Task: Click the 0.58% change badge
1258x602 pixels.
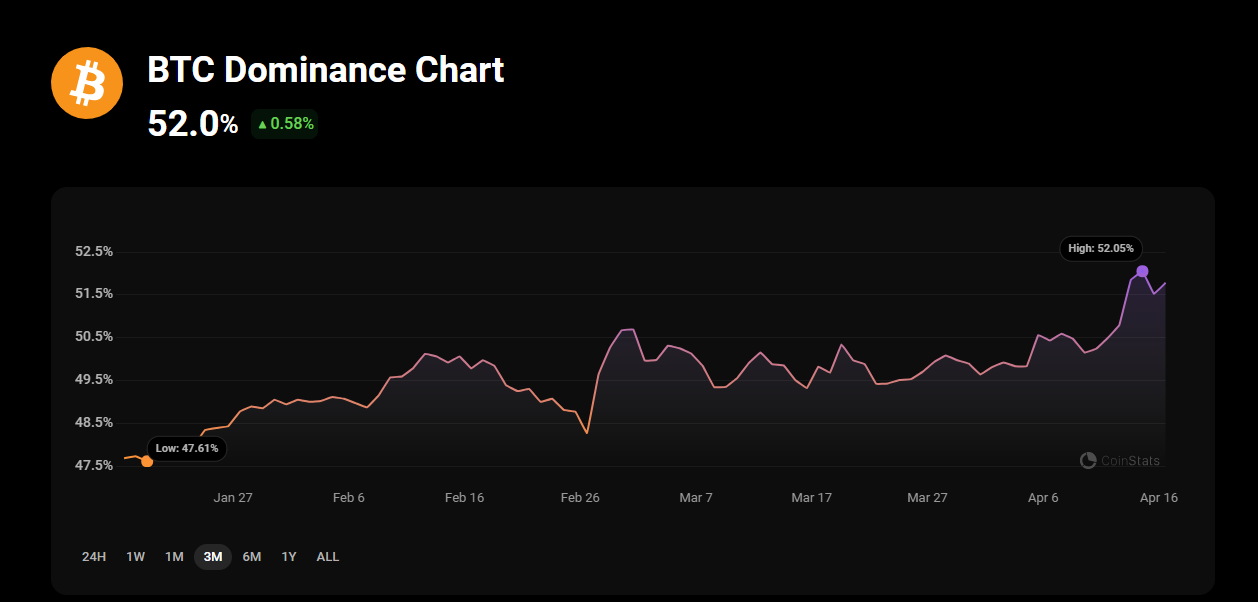Action: tap(285, 124)
